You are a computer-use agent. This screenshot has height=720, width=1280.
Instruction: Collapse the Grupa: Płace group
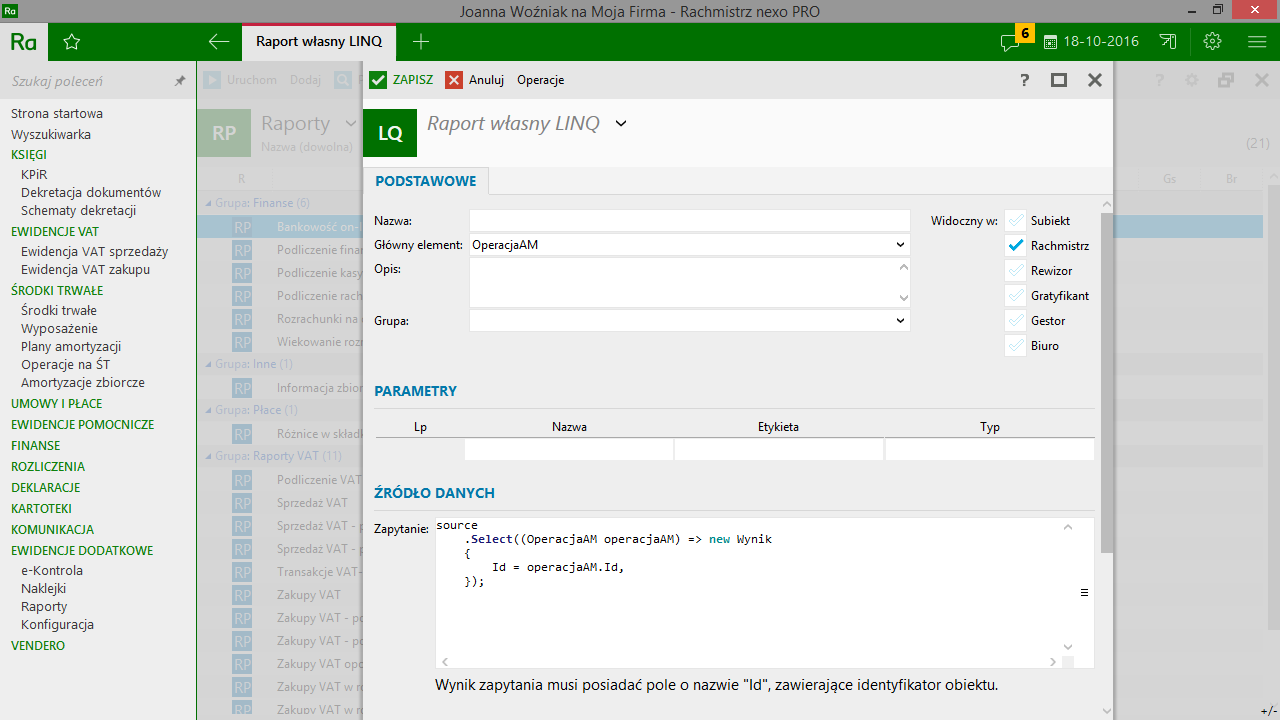pyautogui.click(x=207, y=410)
